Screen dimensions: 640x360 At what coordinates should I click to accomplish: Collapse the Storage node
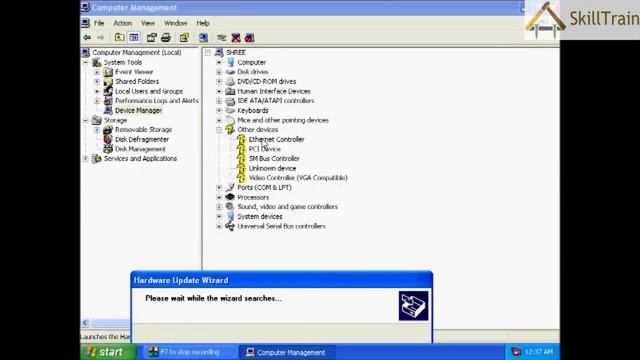[86, 120]
